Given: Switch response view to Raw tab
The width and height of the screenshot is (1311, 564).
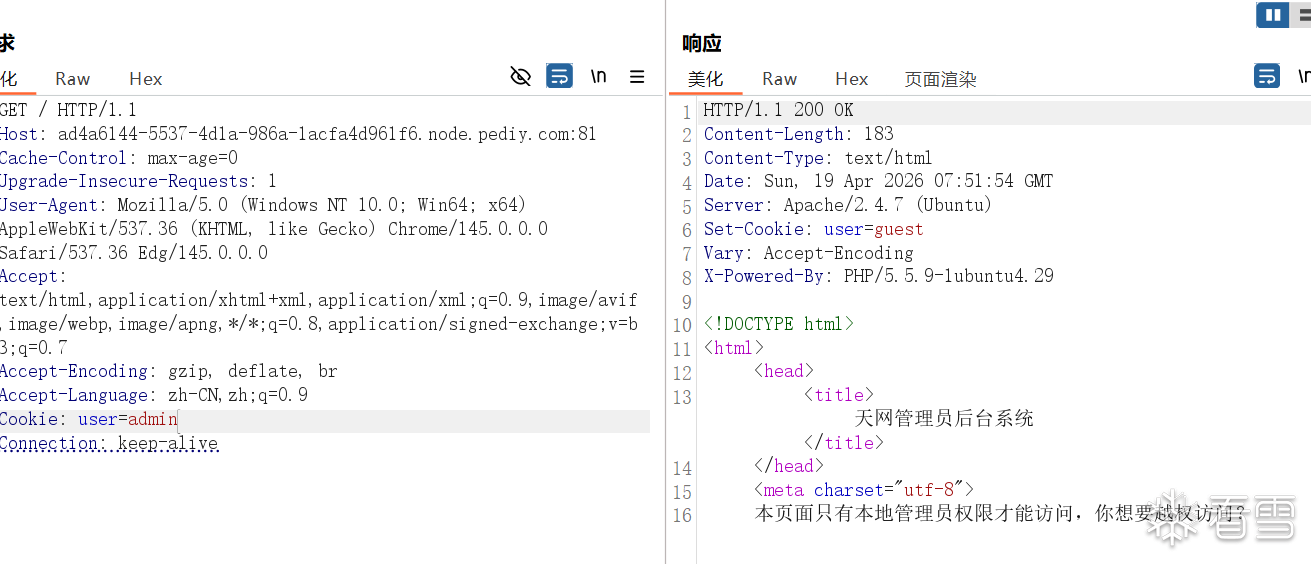Looking at the screenshot, I should 779,79.
